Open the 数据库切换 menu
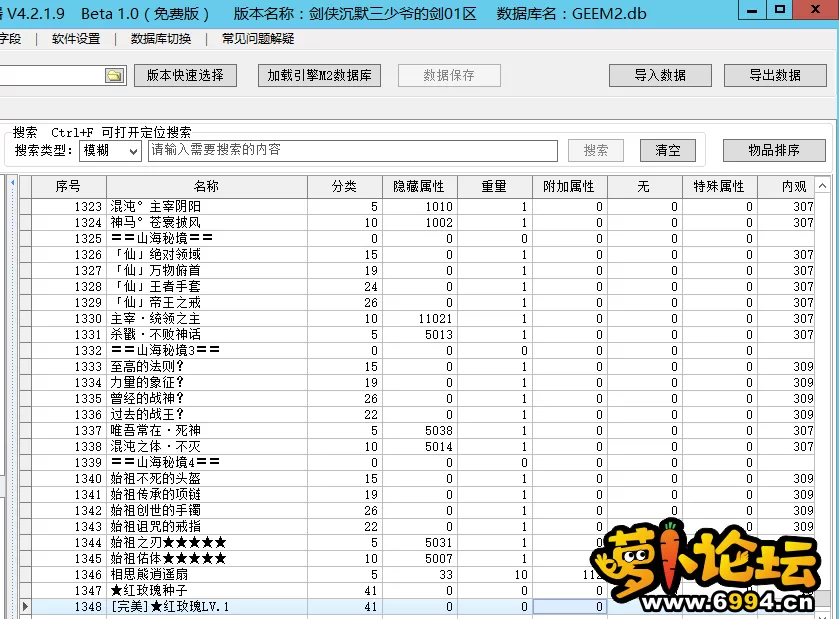The image size is (839, 619). point(161,39)
